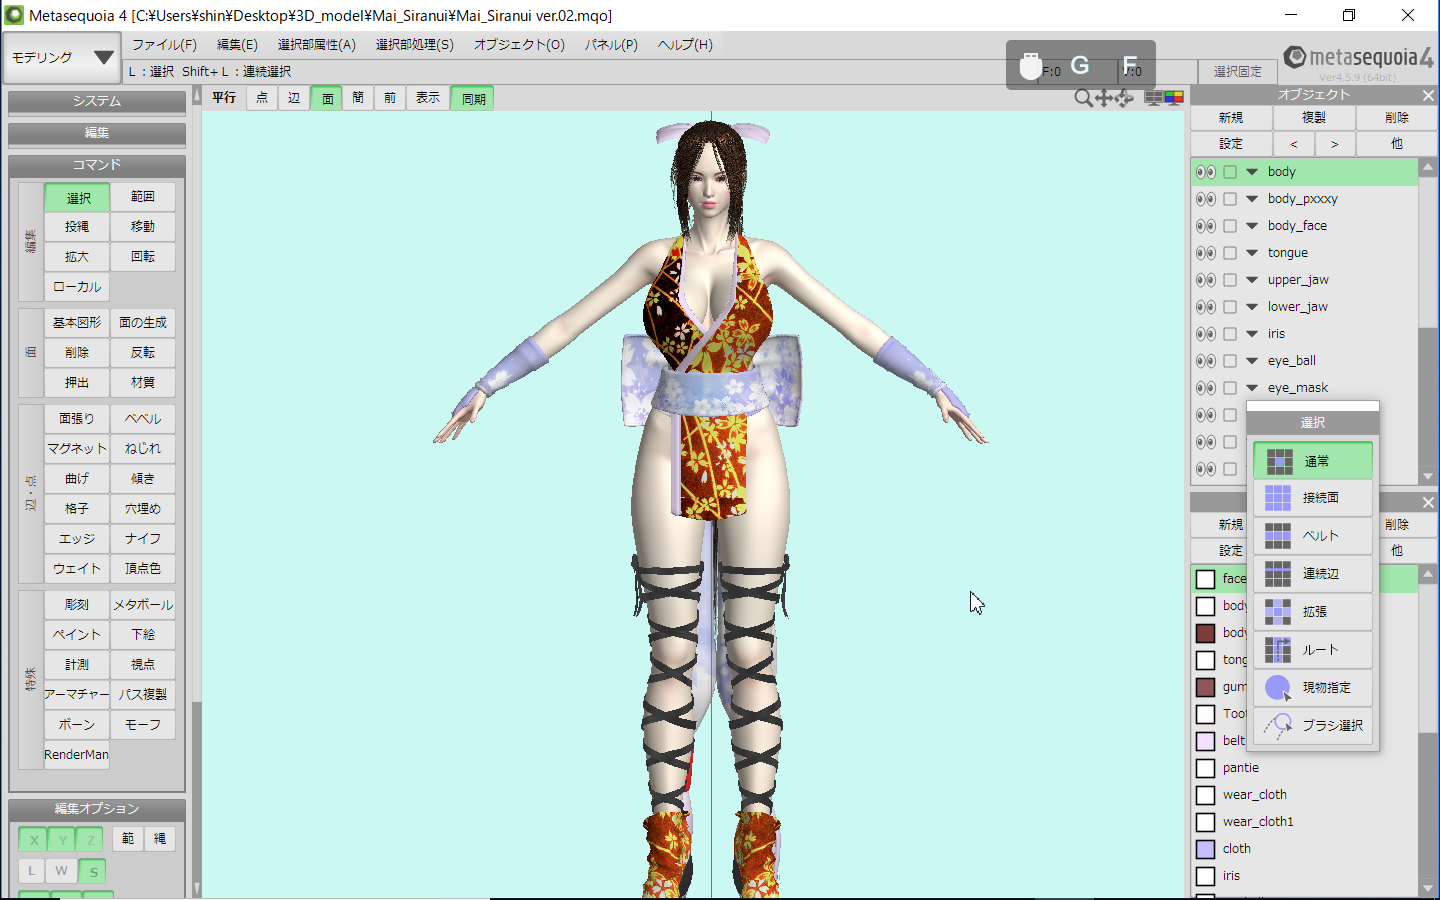Enable the W world coordinate option
Image resolution: width=1440 pixels, height=900 pixels.
pyautogui.click(x=62, y=871)
